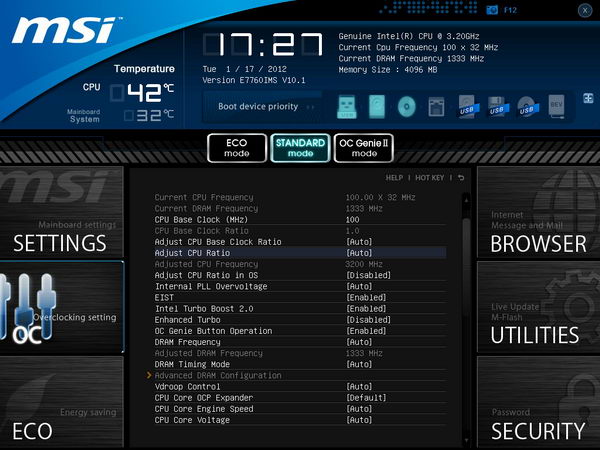Click the OC slider-knobs icon

27,308
